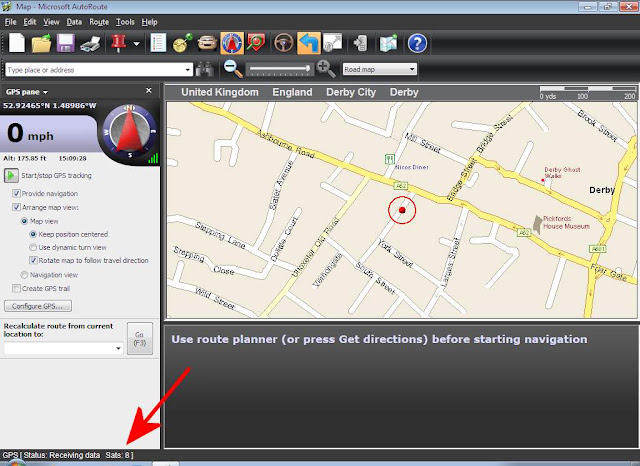Select the Navigation view radio button
Screen dimensions: 640x466
tap(24, 275)
